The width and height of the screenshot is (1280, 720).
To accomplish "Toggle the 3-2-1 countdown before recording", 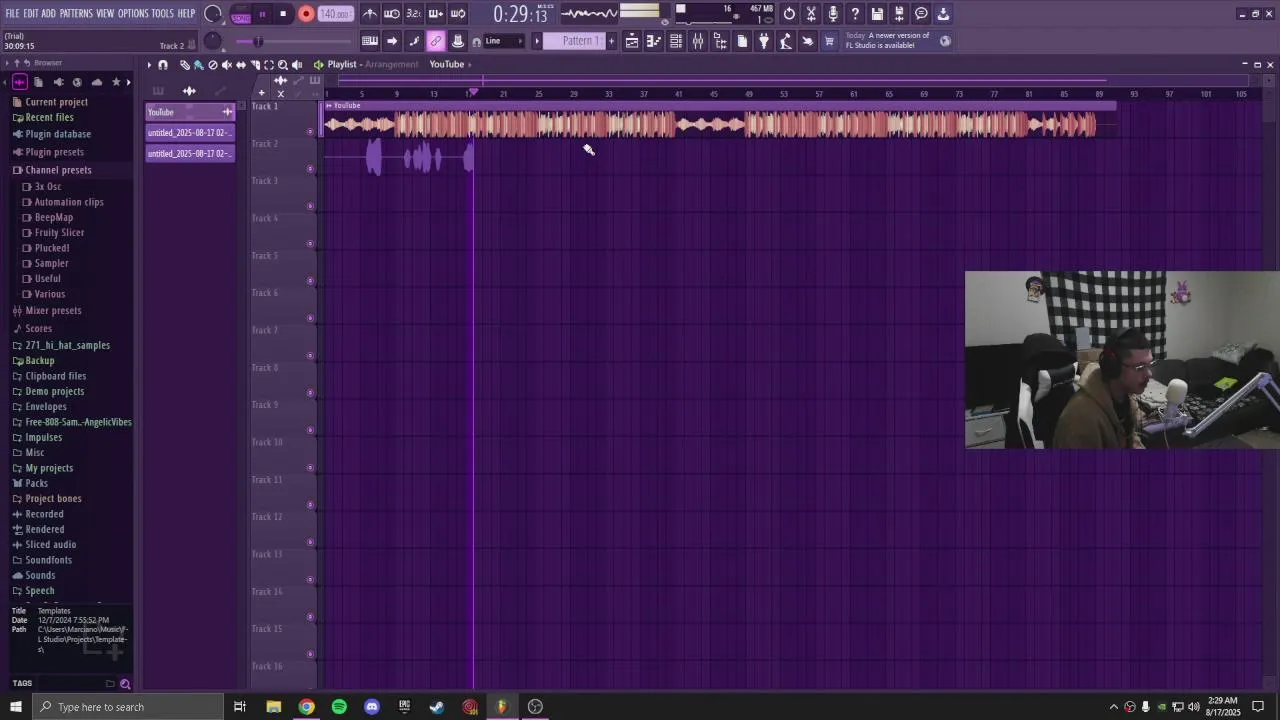I will click(414, 14).
